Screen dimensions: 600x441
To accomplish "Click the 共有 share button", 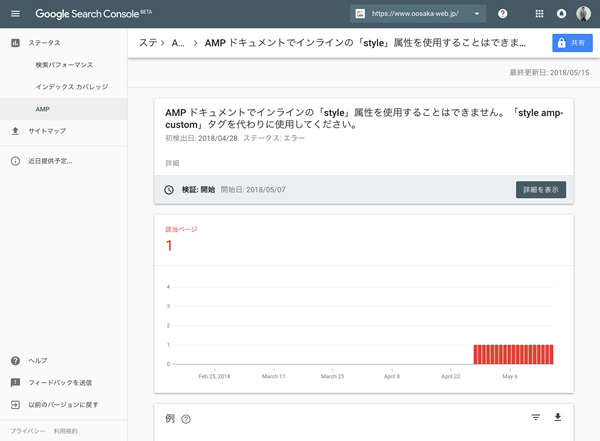I will tap(572, 43).
